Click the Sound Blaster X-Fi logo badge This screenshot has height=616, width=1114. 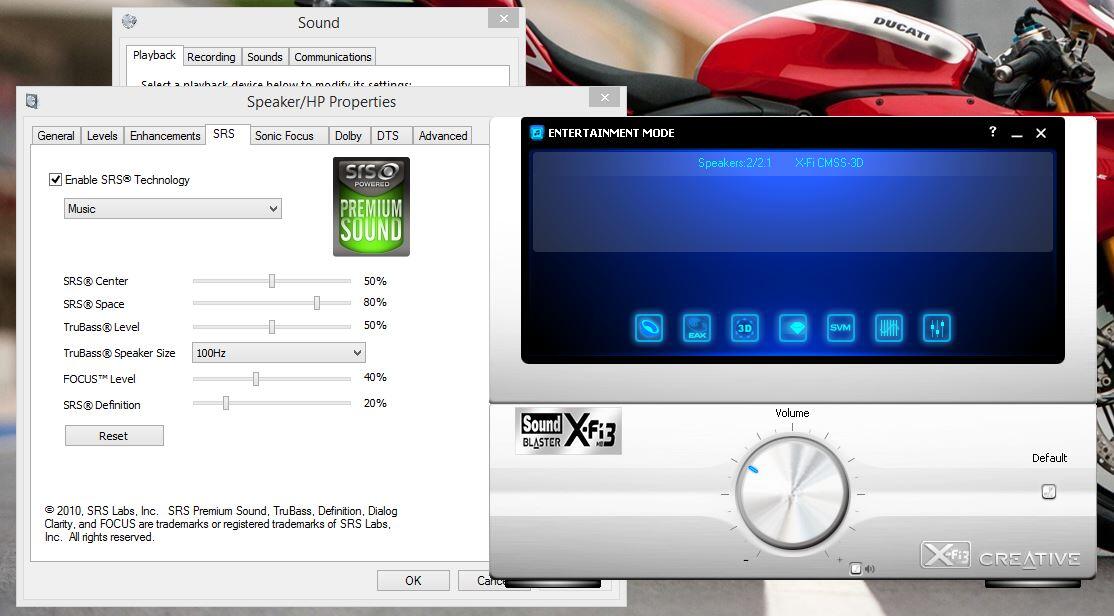(x=568, y=431)
